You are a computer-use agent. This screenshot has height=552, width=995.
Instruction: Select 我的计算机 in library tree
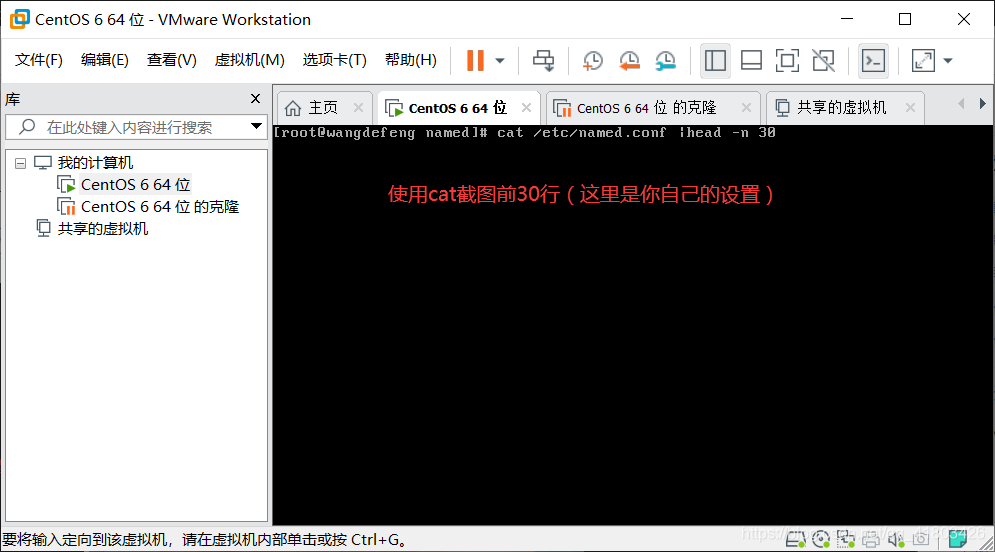95,163
